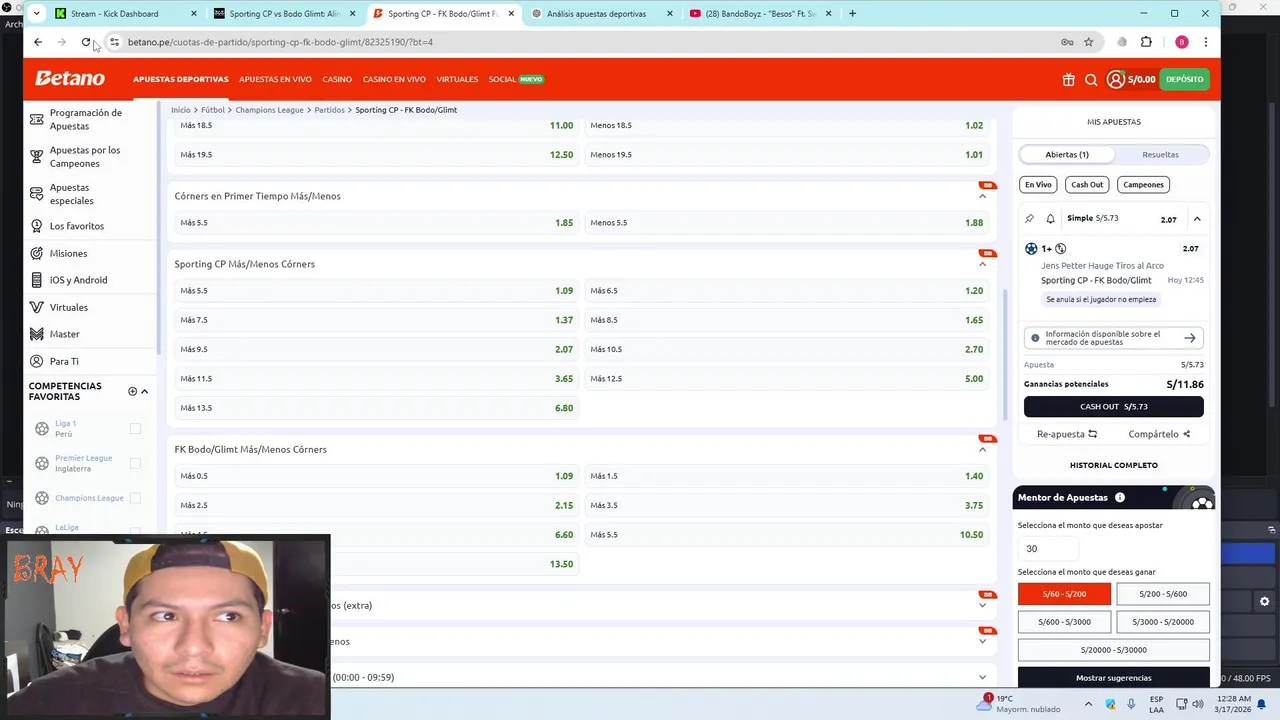Open Historial Completo

click(x=1114, y=465)
